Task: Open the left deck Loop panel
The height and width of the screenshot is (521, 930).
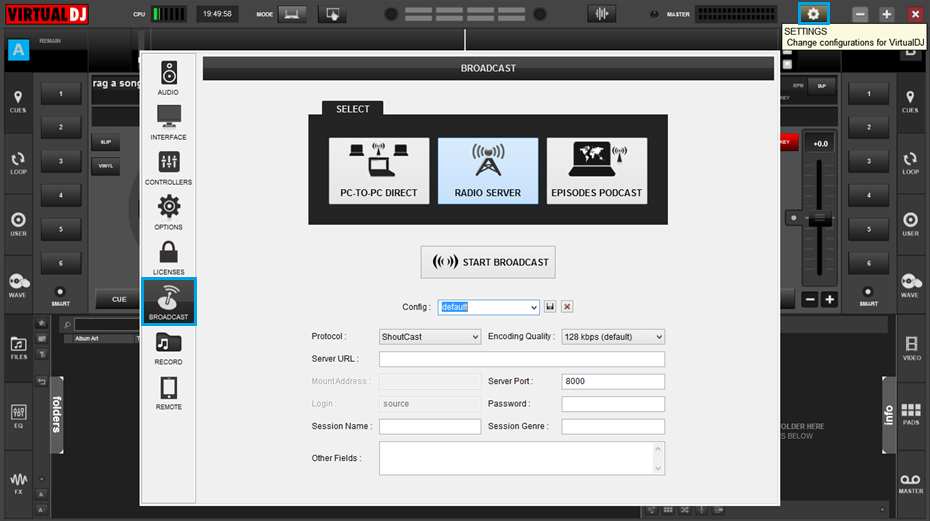Action: 18,163
